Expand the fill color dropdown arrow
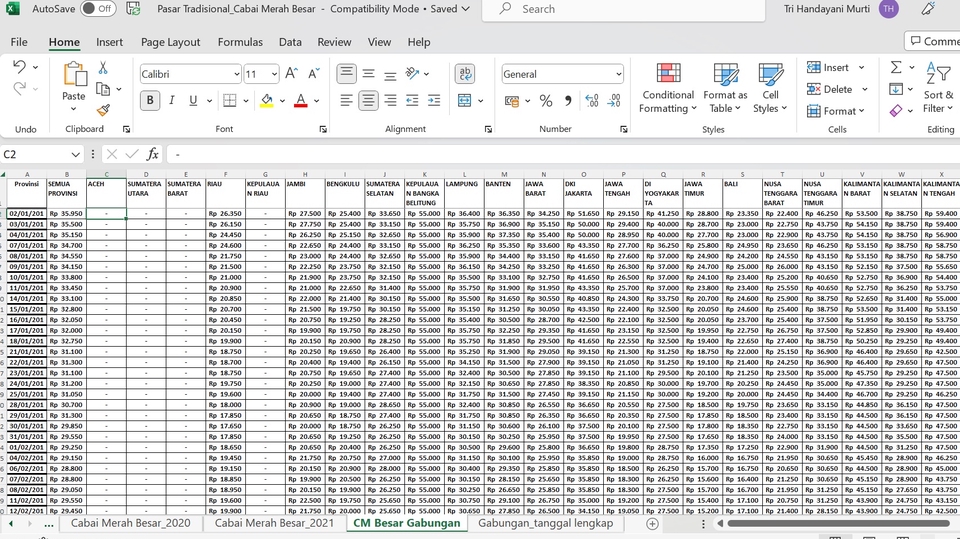Viewport: 960px width, 539px height. [282, 100]
